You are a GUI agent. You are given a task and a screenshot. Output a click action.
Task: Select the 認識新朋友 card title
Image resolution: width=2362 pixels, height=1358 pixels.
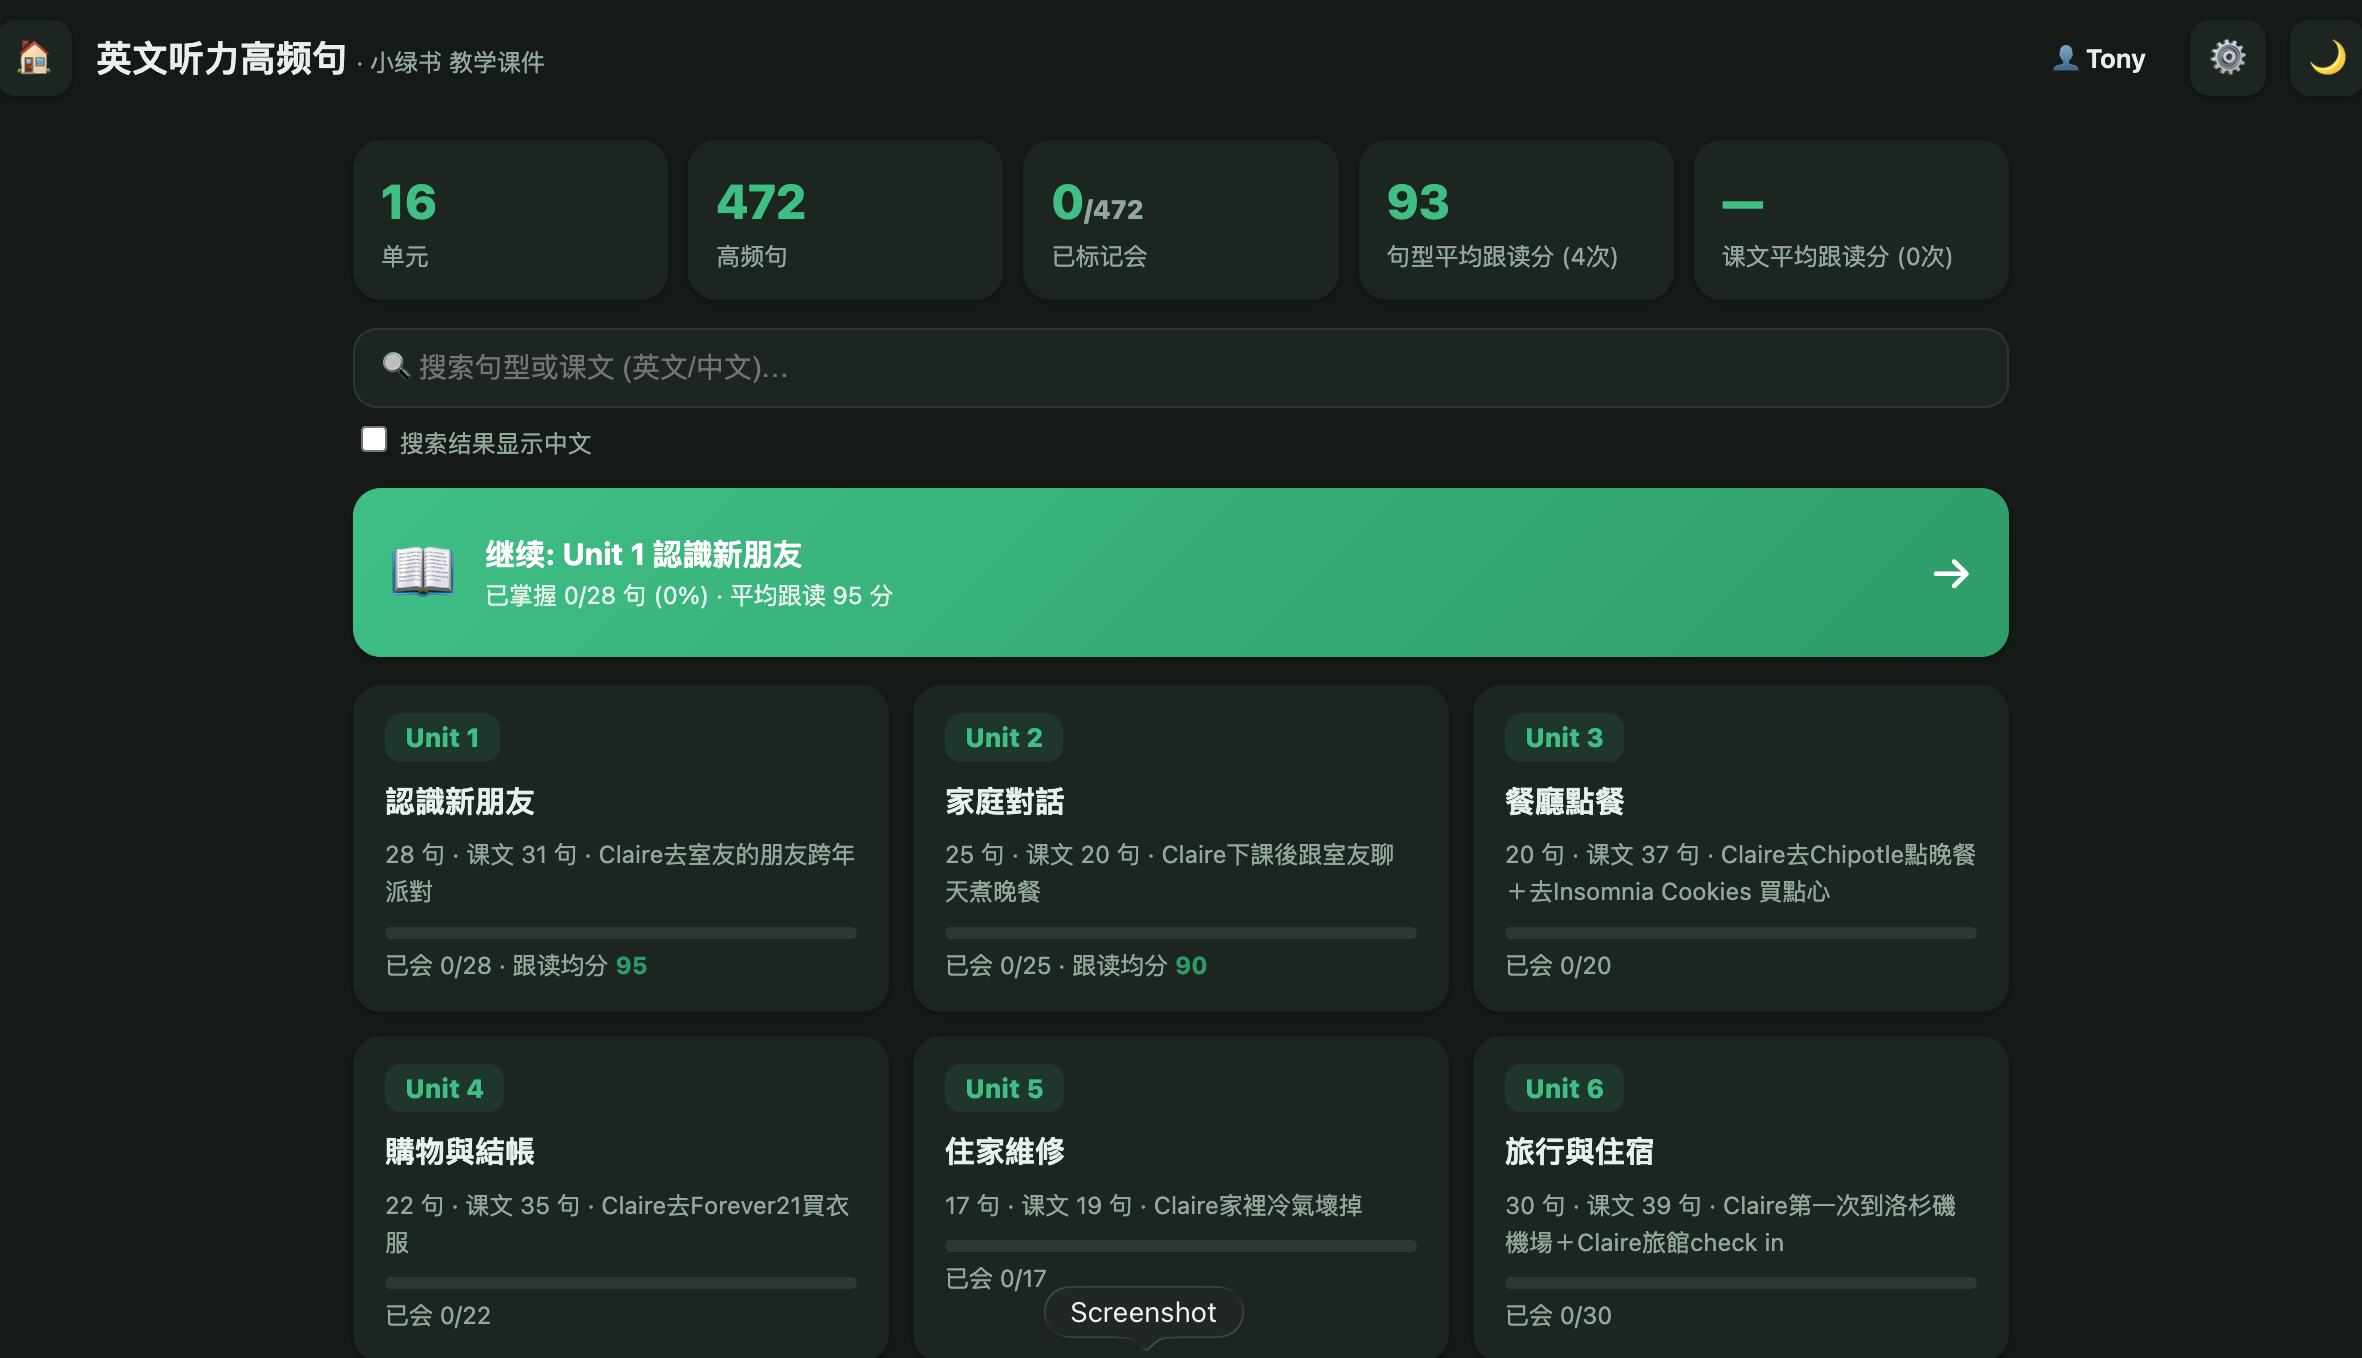(x=460, y=801)
